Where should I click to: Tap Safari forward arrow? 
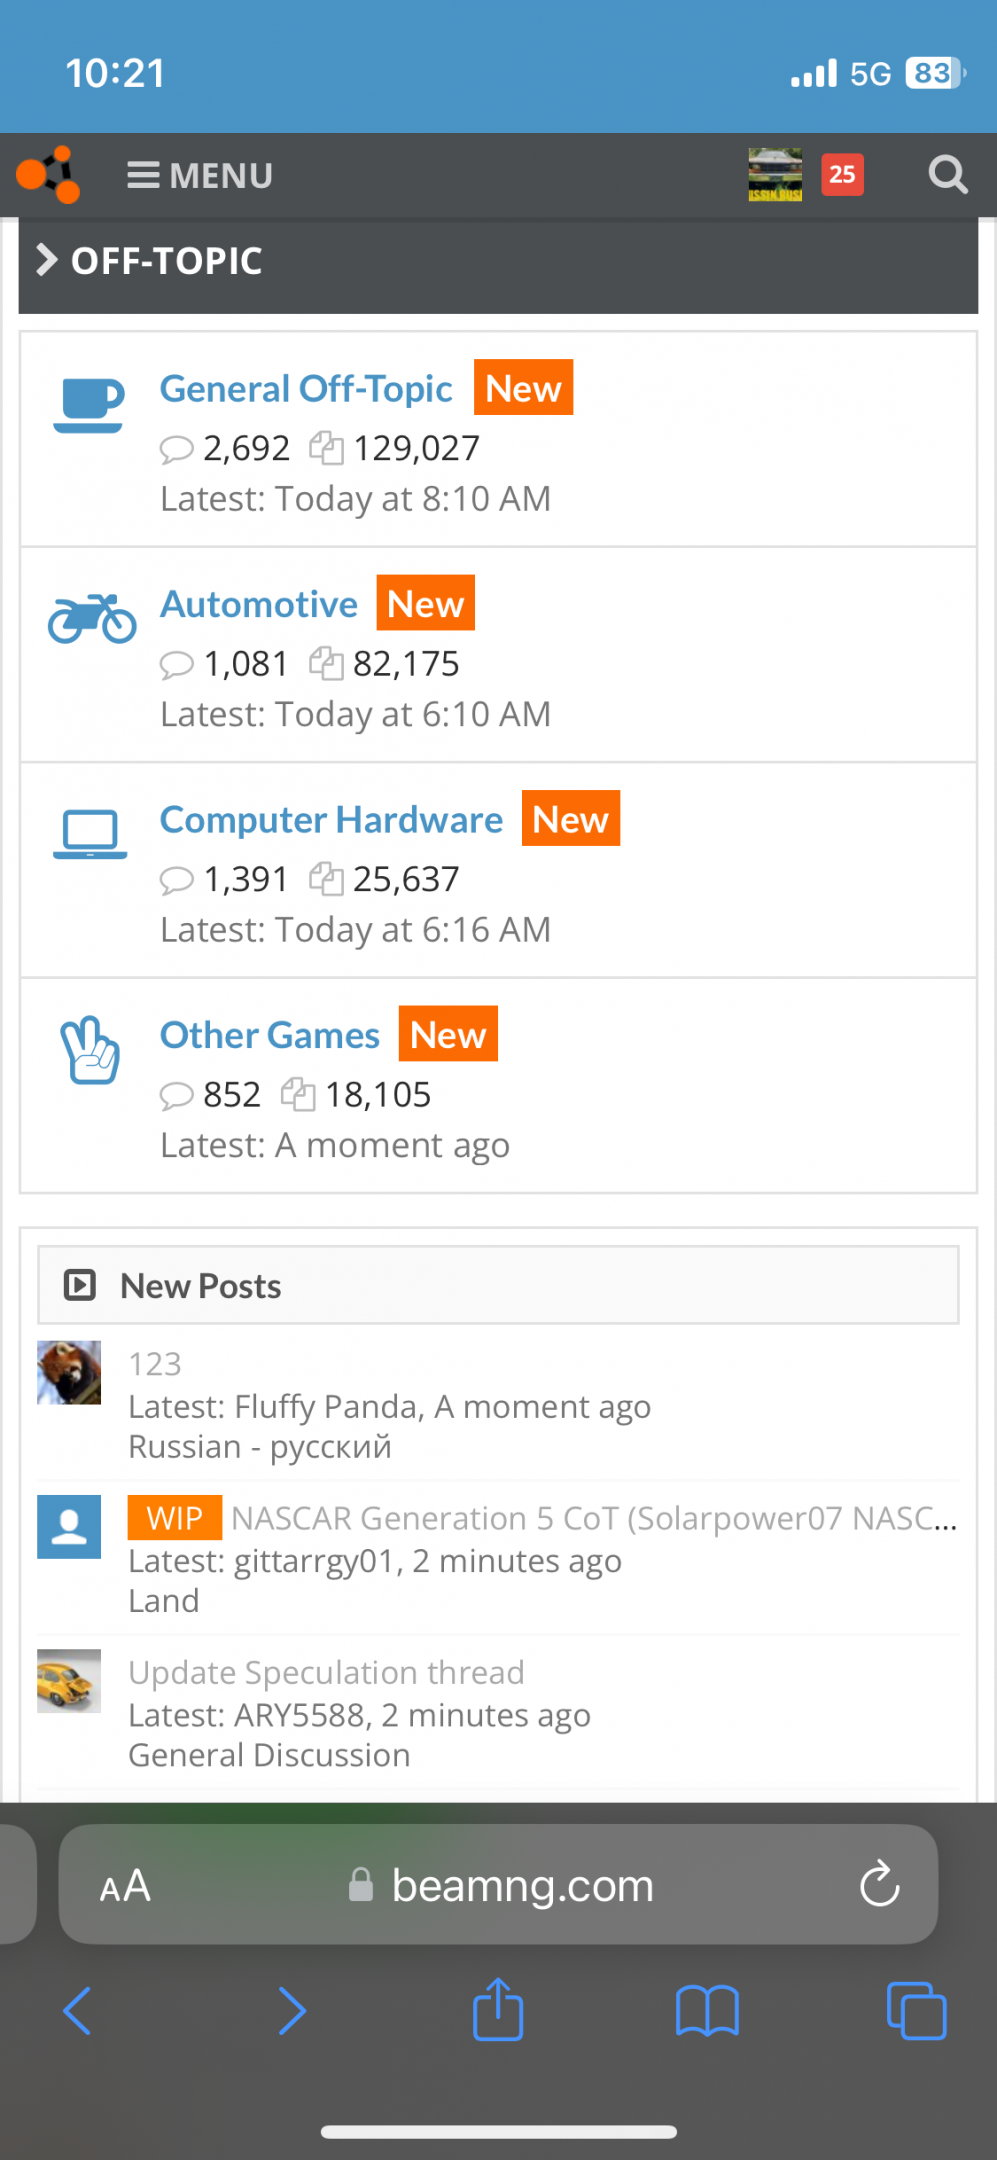tap(291, 2010)
